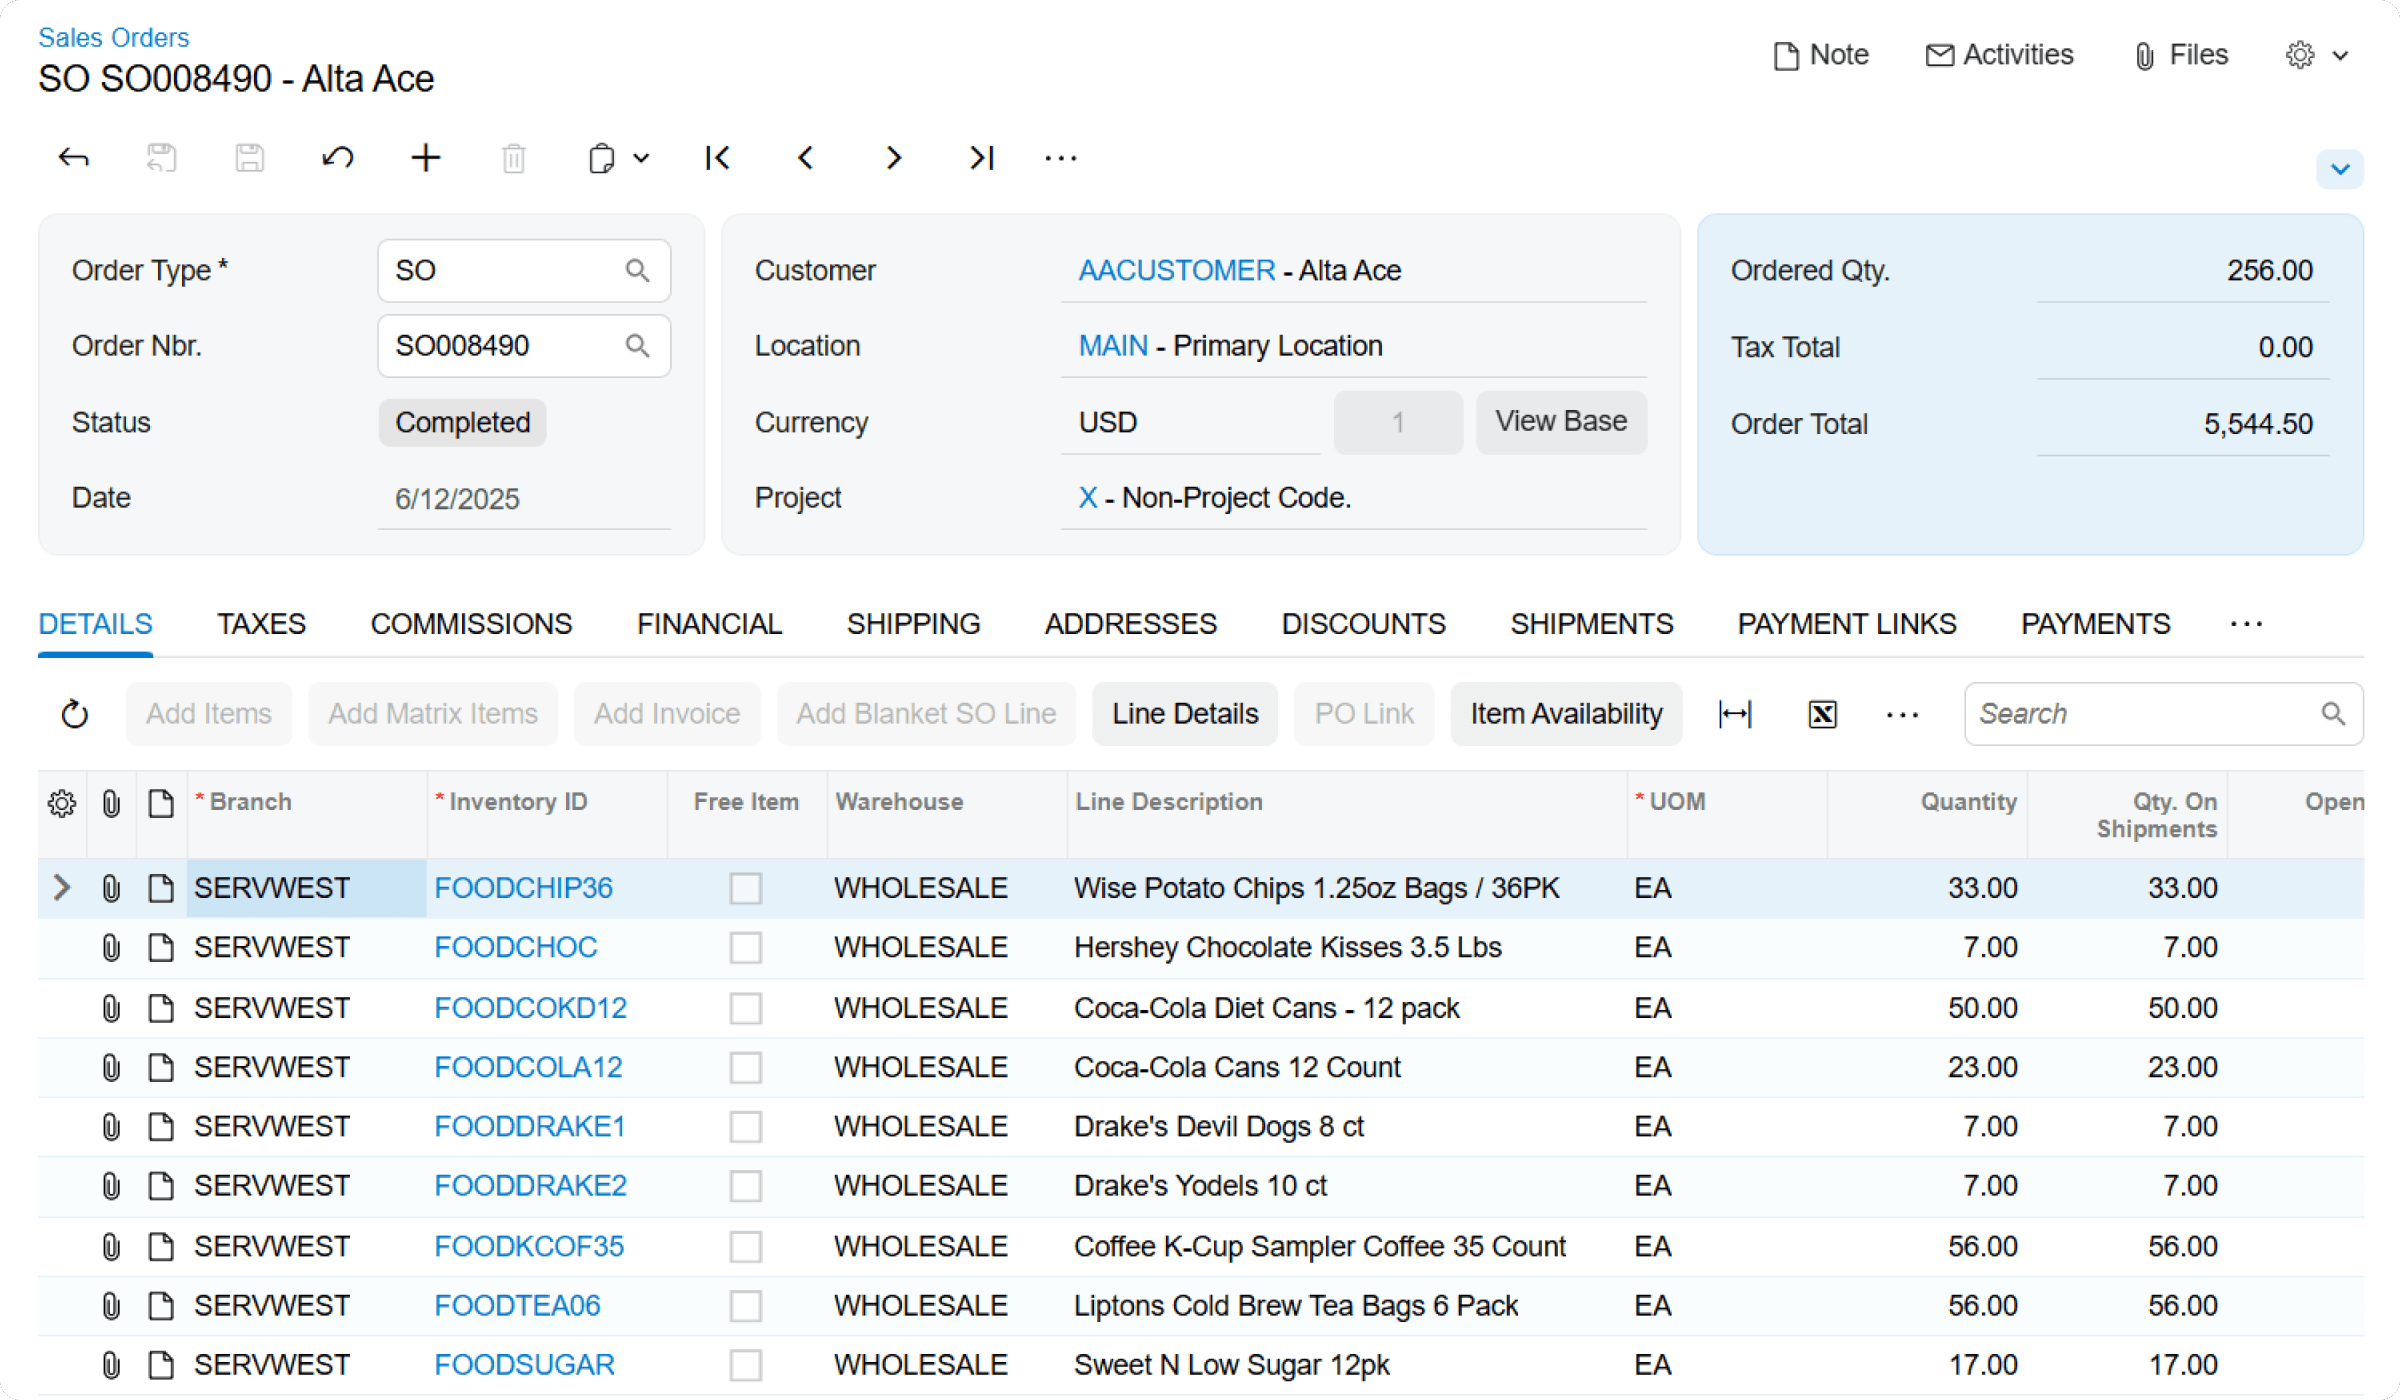Open the AACUSTOMER customer link
2400x1400 pixels.
click(x=1176, y=270)
